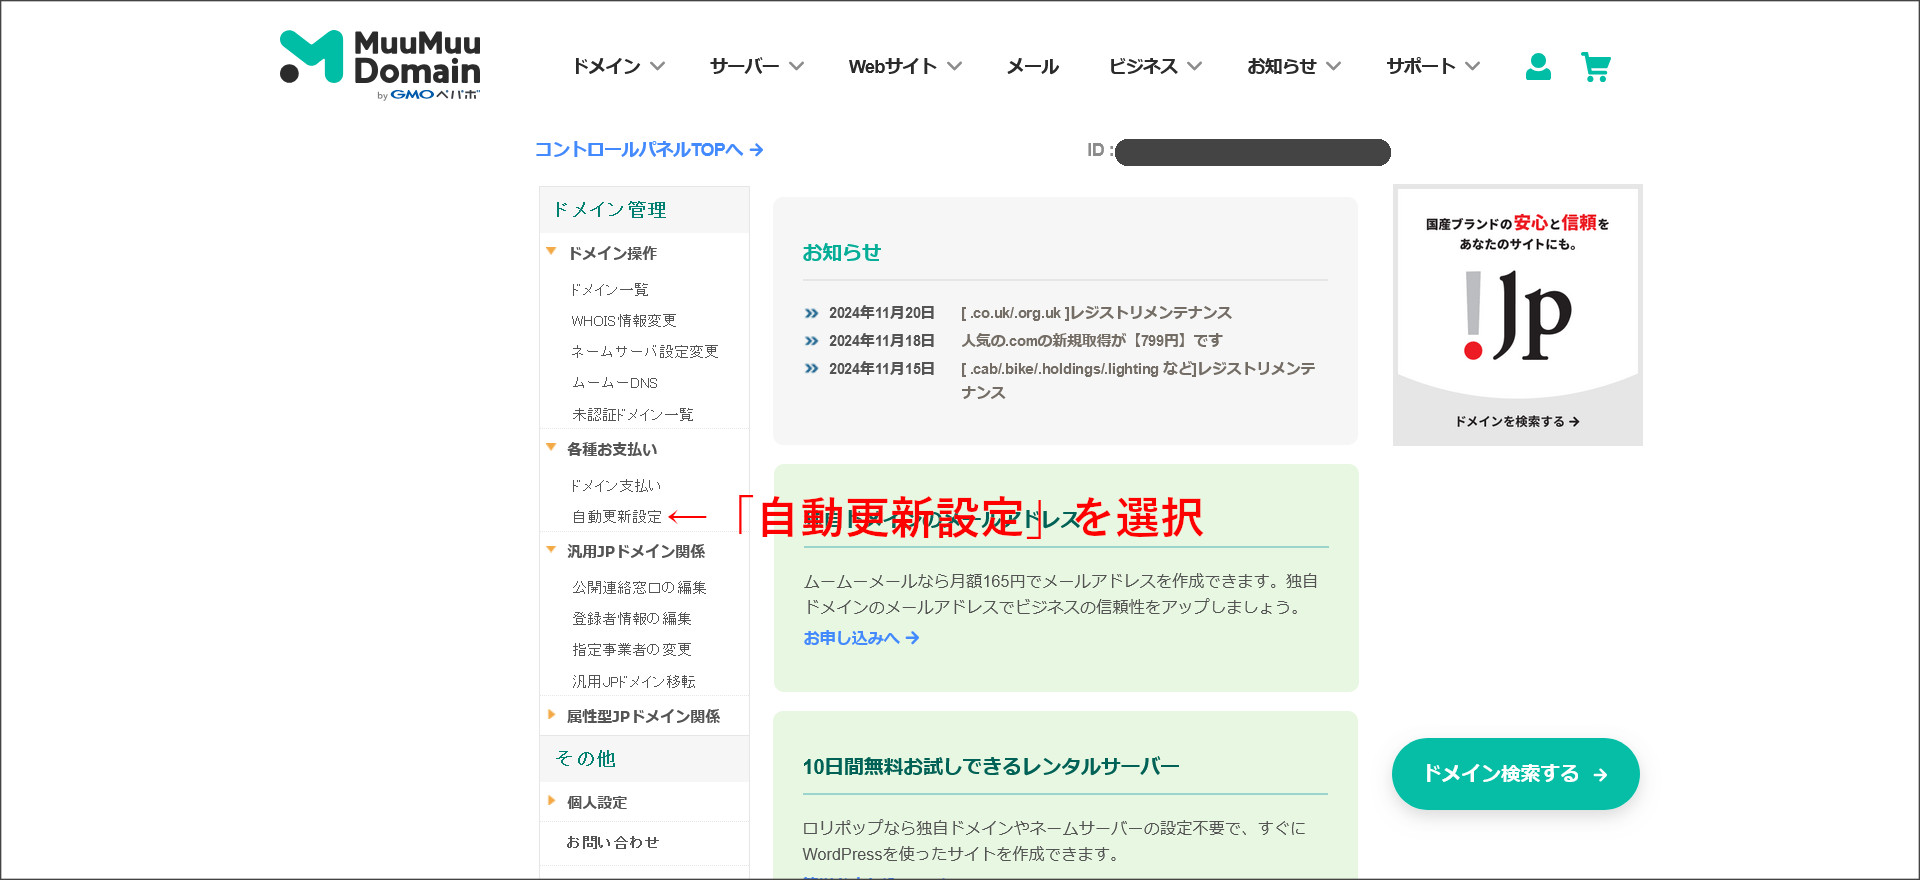
Task: Open the user account icon
Action: [1538, 67]
